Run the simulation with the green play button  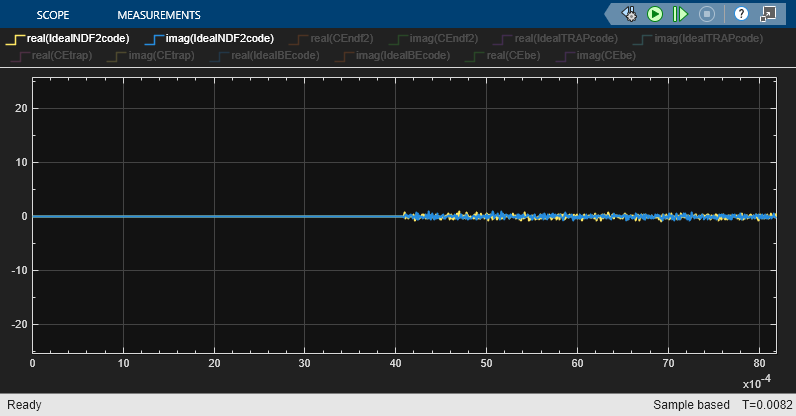[655, 14]
